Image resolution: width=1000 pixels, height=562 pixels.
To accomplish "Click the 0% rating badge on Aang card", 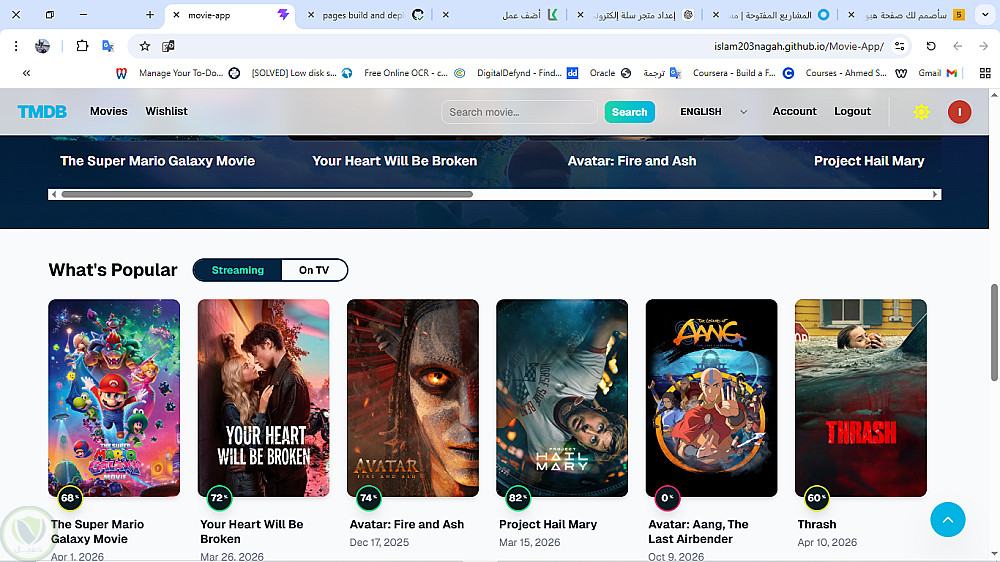I will coord(667,498).
